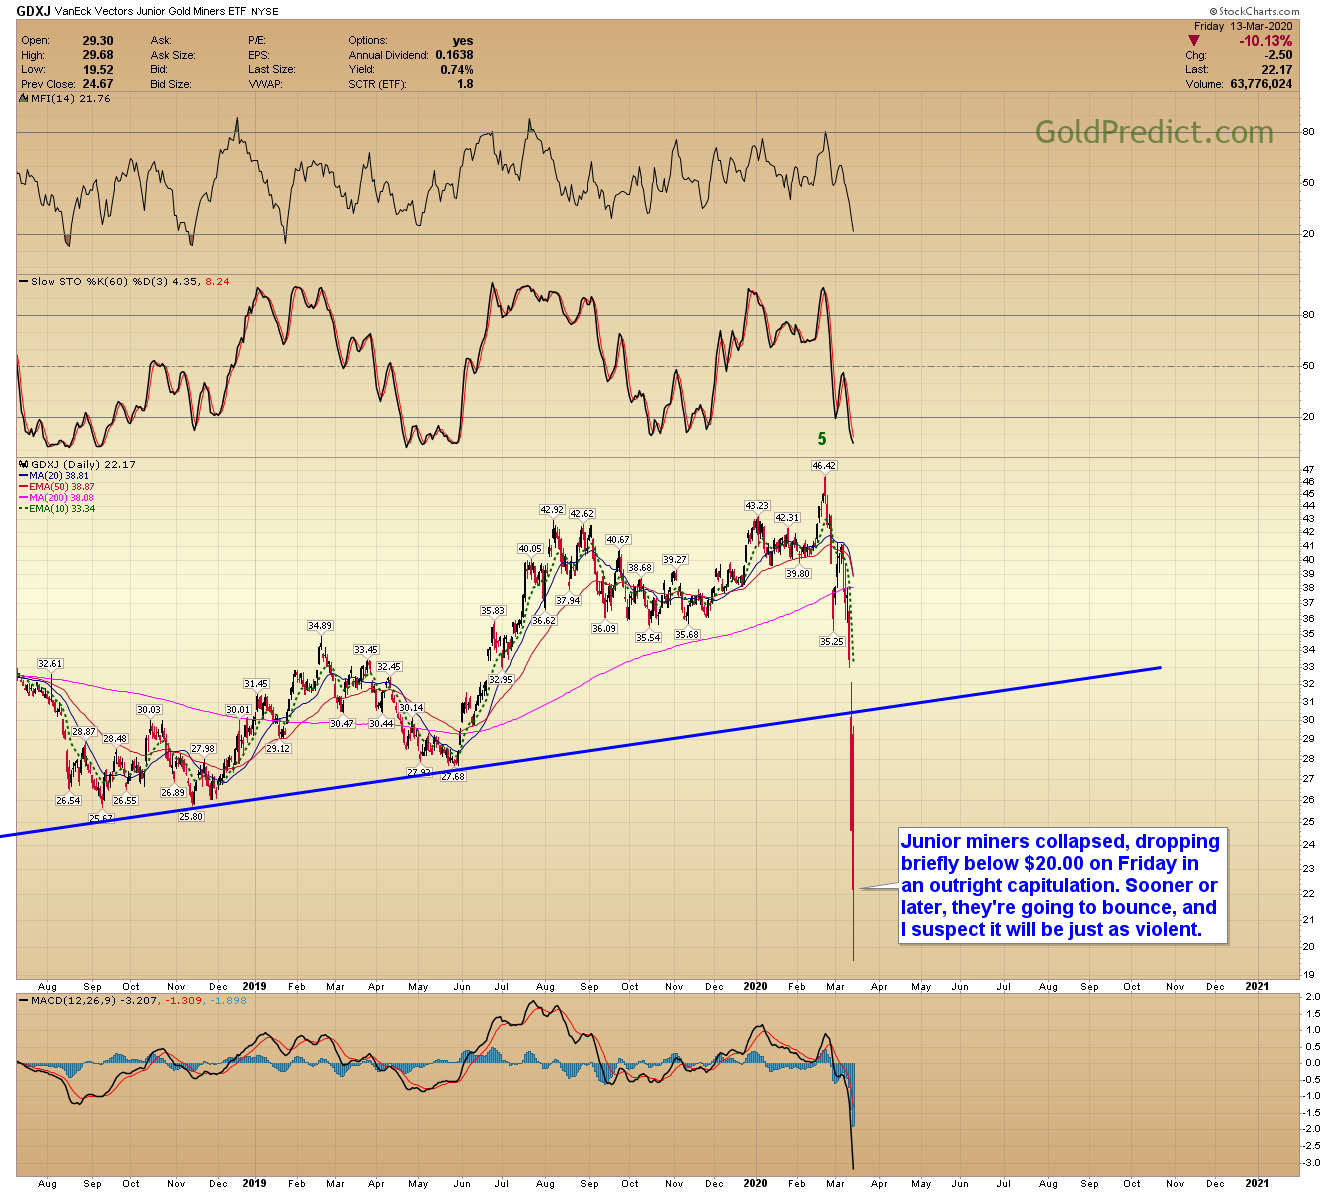Click the 42.62 price label
Image resolution: width=1340 pixels, height=1192 pixels.
(582, 514)
